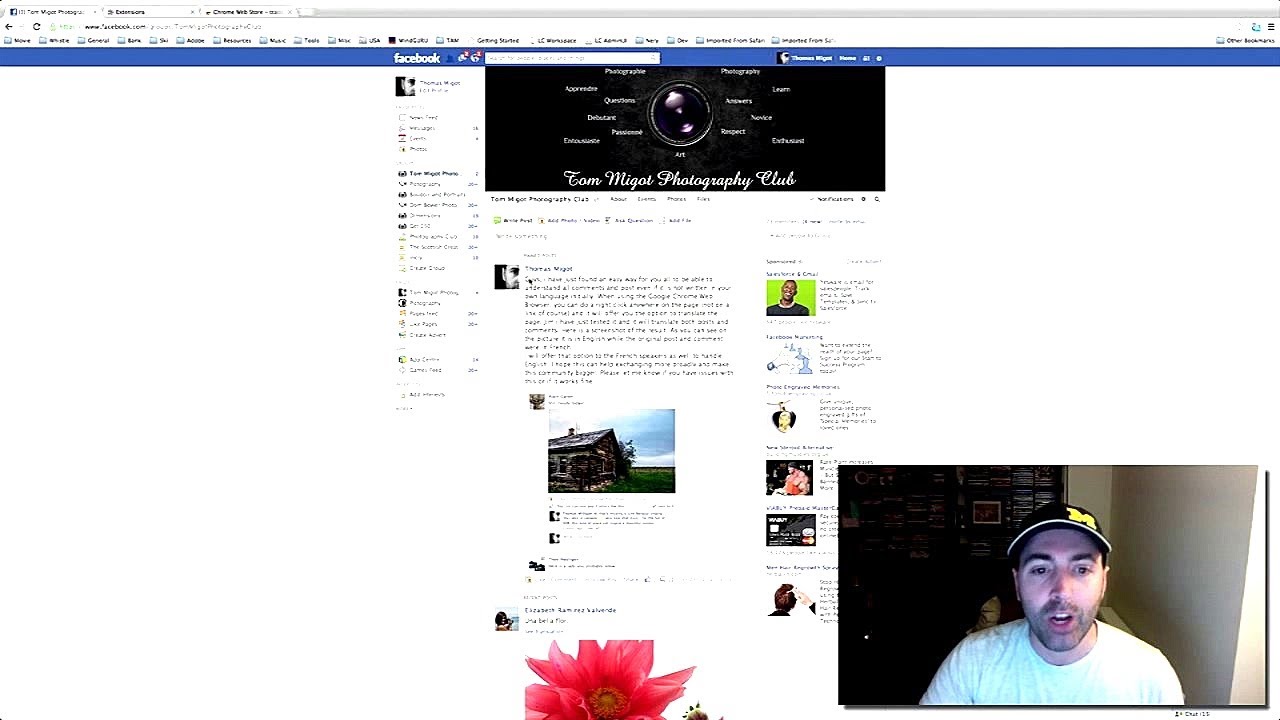This screenshot has height=720, width=1280.
Task: Click the Write Post option
Action: (515, 221)
